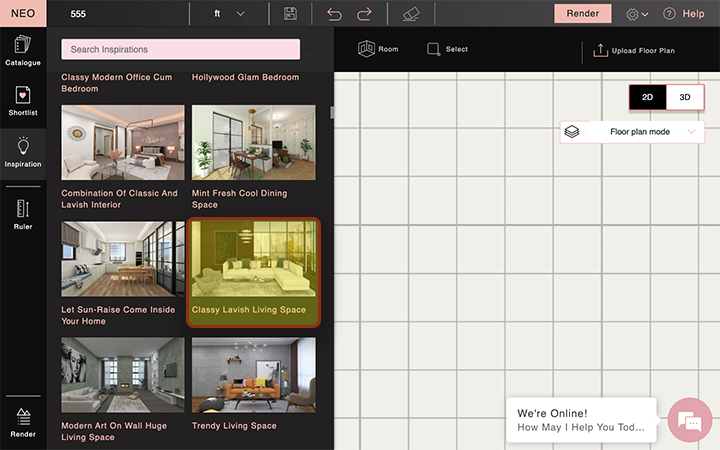Click Classy Modern Office Cum Bedroom title
This screenshot has height=450, width=720.
[x=117, y=83]
